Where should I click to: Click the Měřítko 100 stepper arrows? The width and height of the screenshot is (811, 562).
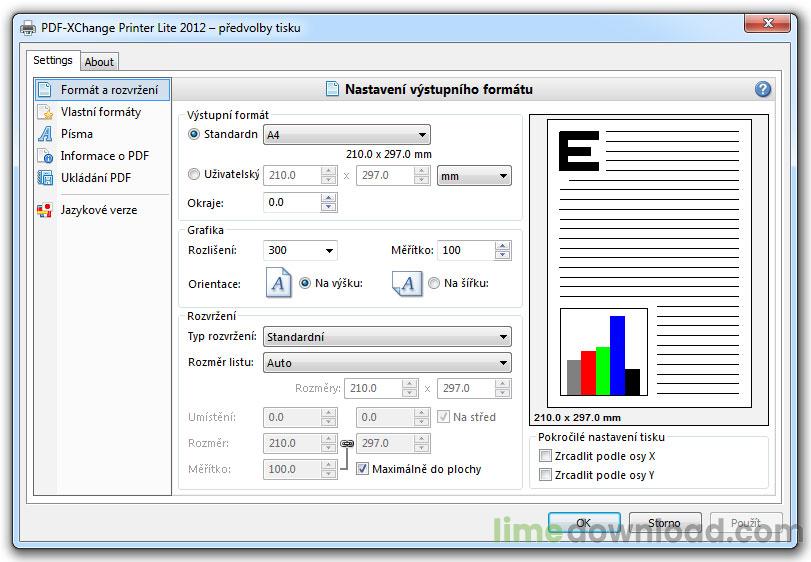click(502, 250)
